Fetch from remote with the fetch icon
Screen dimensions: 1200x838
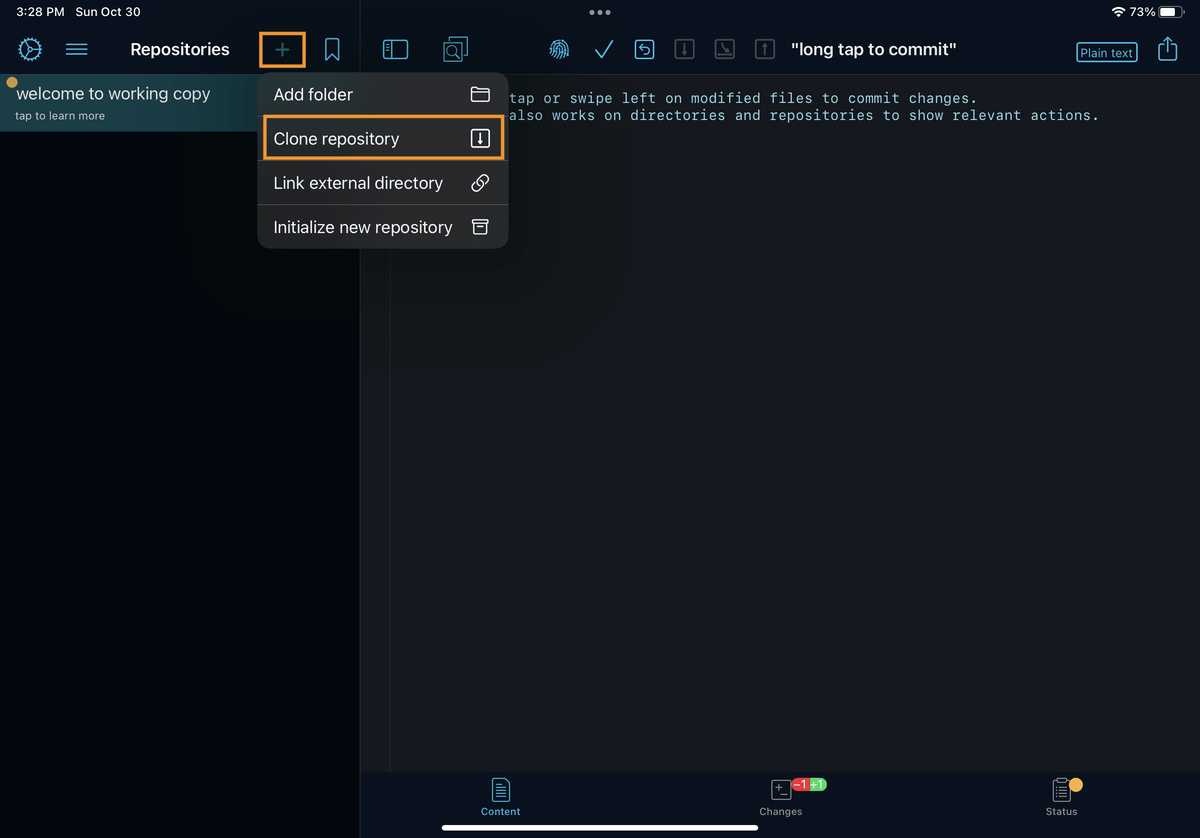(x=724, y=48)
